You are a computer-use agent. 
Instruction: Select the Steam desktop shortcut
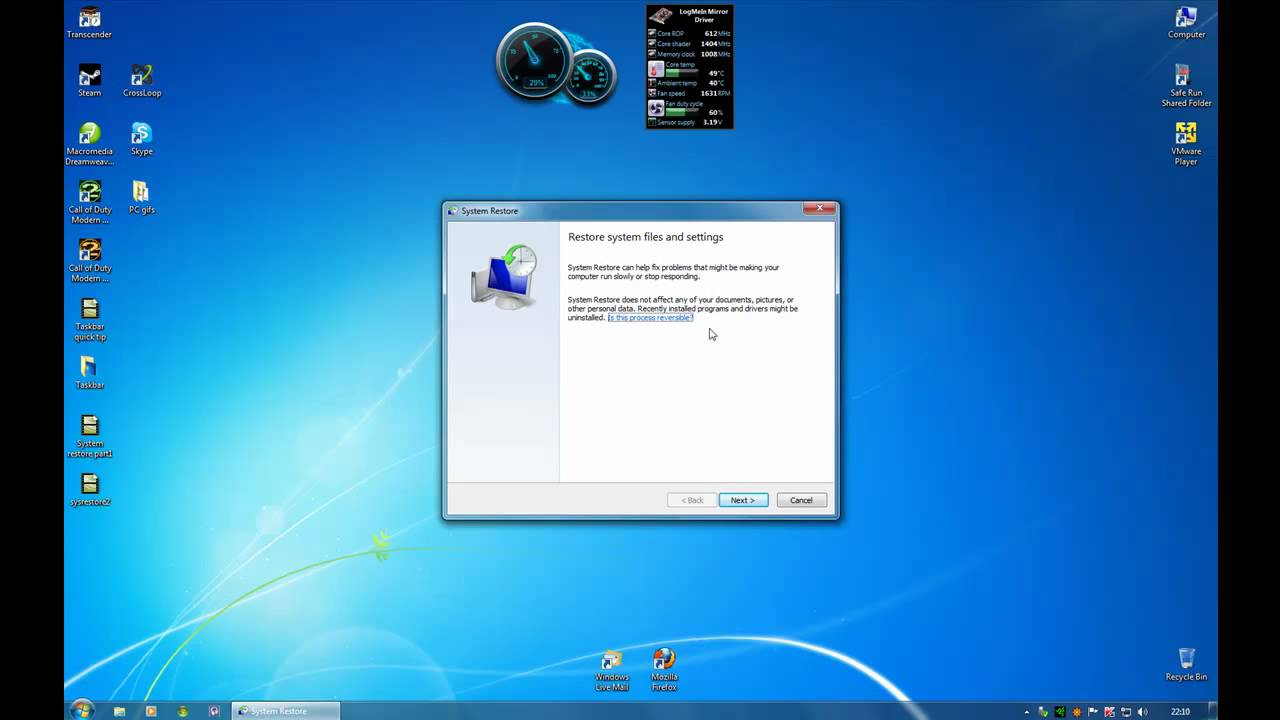coord(89,81)
